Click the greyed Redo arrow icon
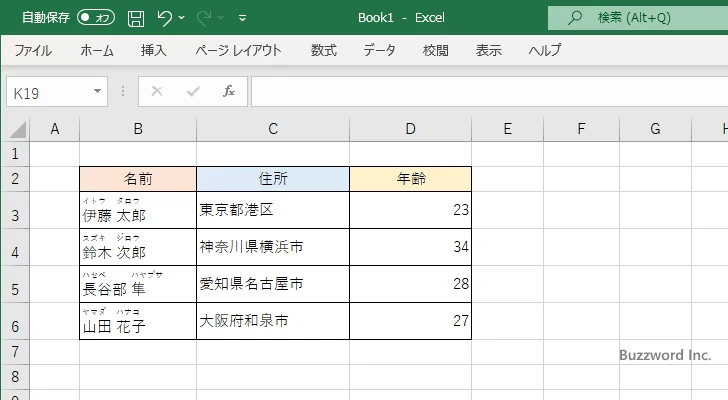728x400 pixels. pyautogui.click(x=204, y=18)
